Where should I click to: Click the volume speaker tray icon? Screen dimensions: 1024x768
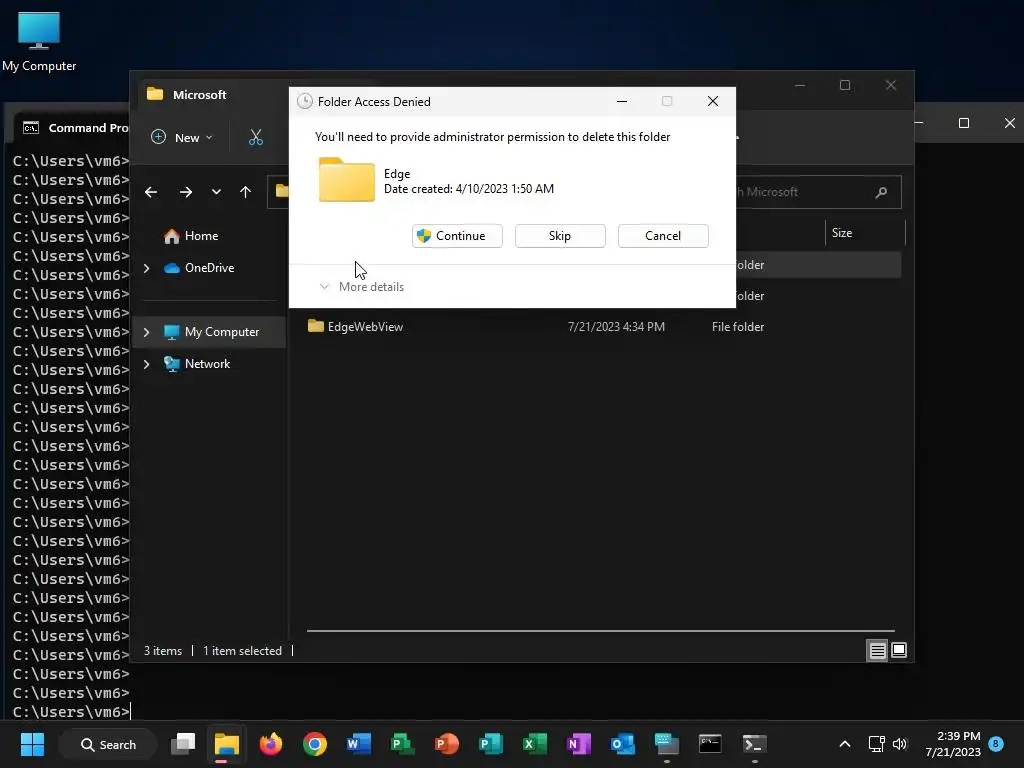tap(900, 744)
